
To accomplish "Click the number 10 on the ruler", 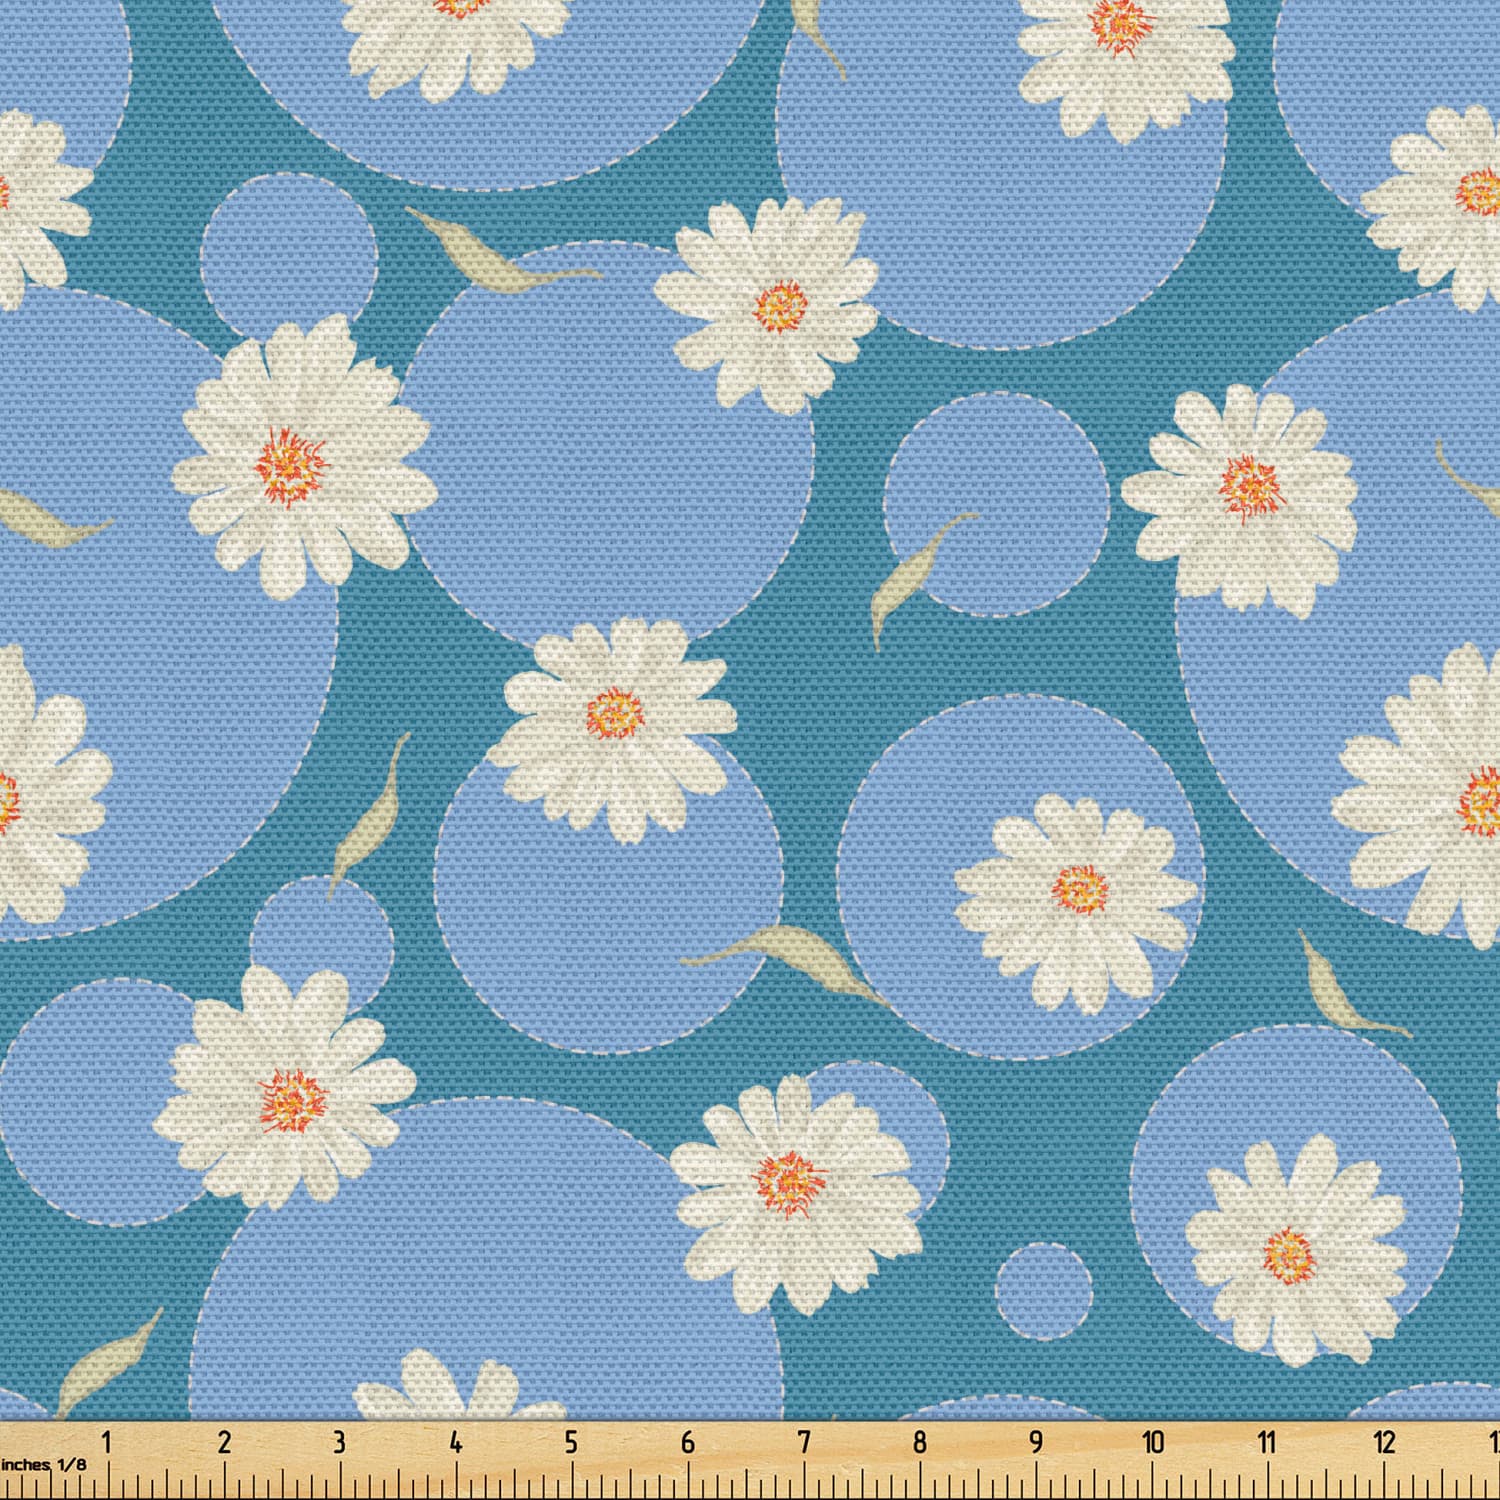I will click(1153, 1442).
